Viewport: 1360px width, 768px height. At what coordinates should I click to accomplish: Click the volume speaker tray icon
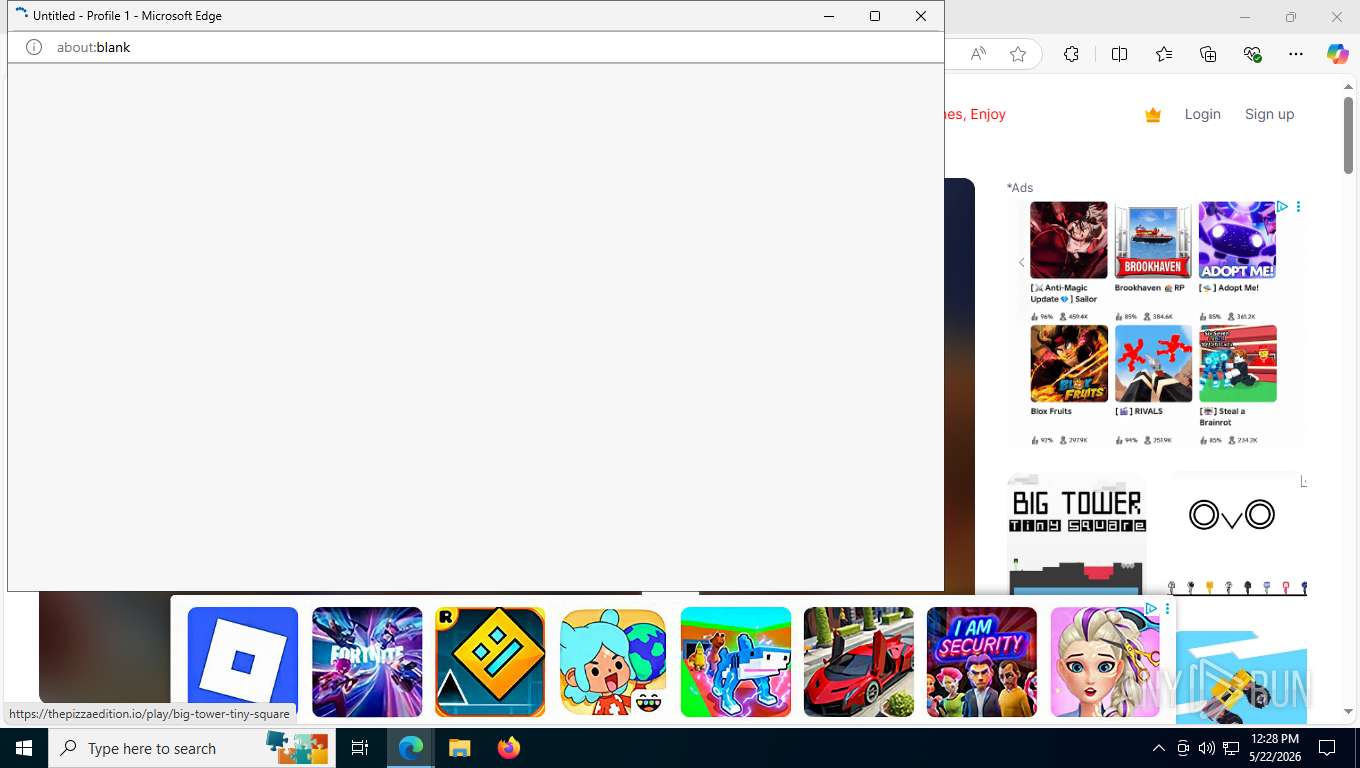(x=1207, y=748)
